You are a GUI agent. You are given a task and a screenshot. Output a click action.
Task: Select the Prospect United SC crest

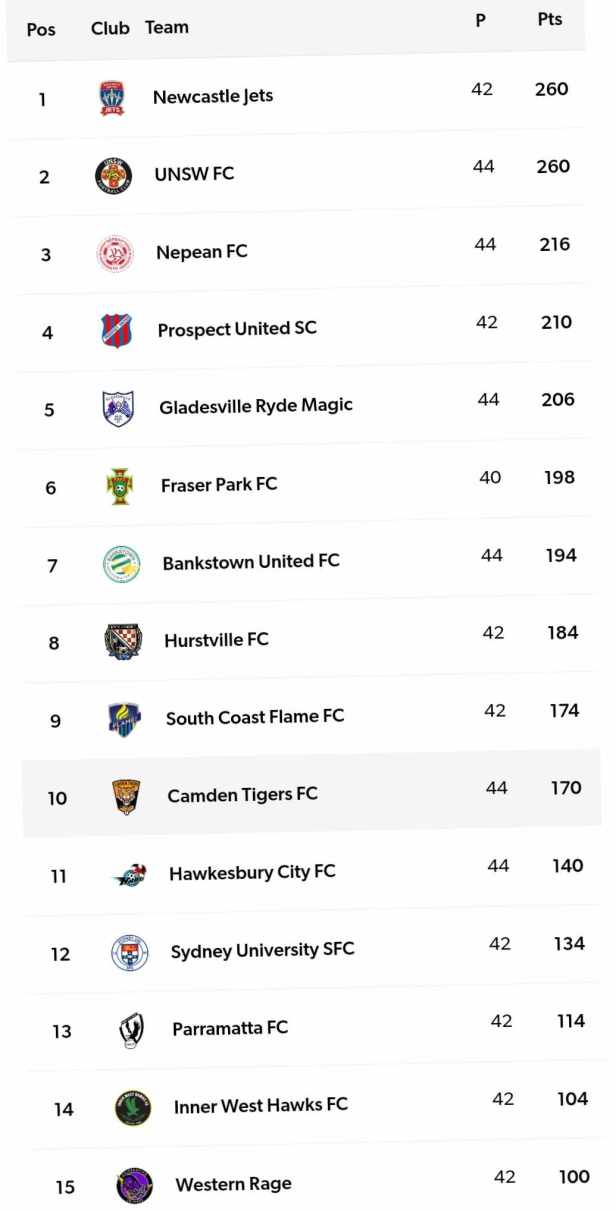tap(117, 331)
